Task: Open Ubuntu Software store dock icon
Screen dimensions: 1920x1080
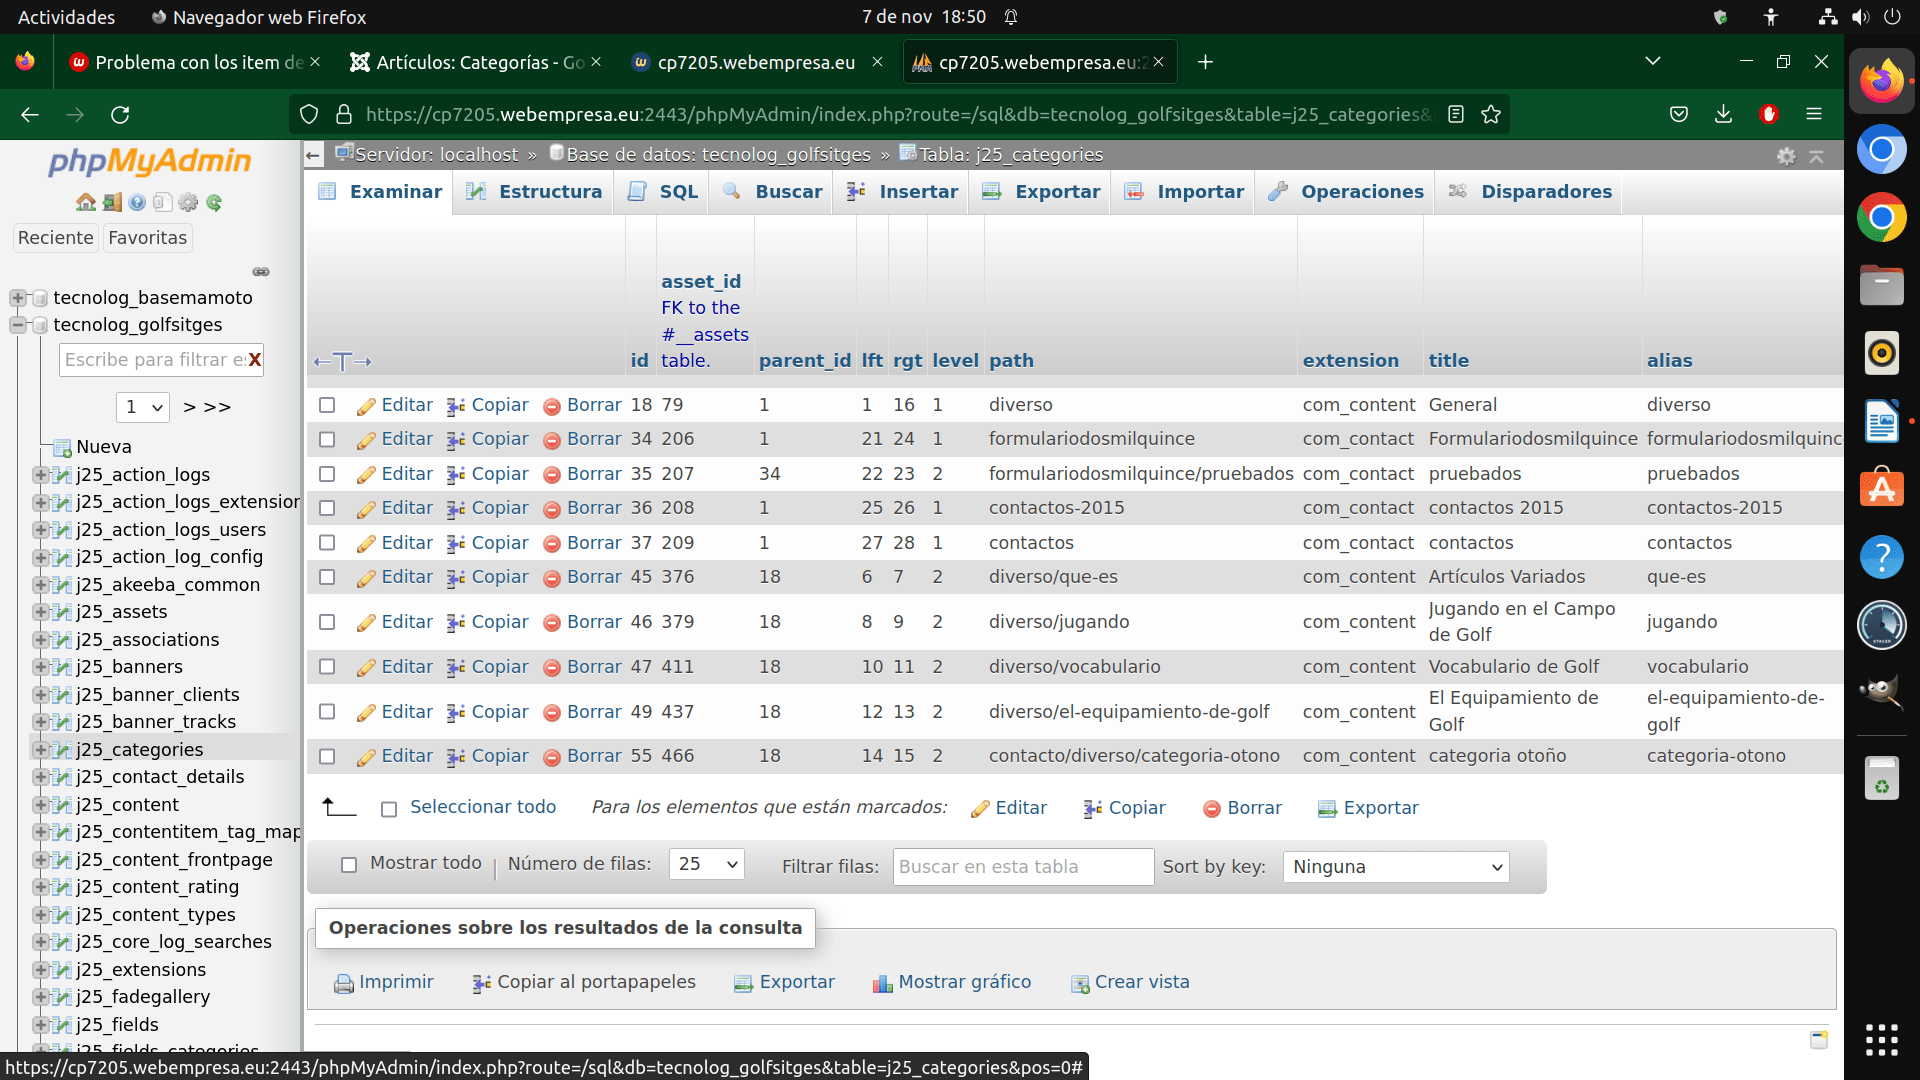Action: [1881, 489]
